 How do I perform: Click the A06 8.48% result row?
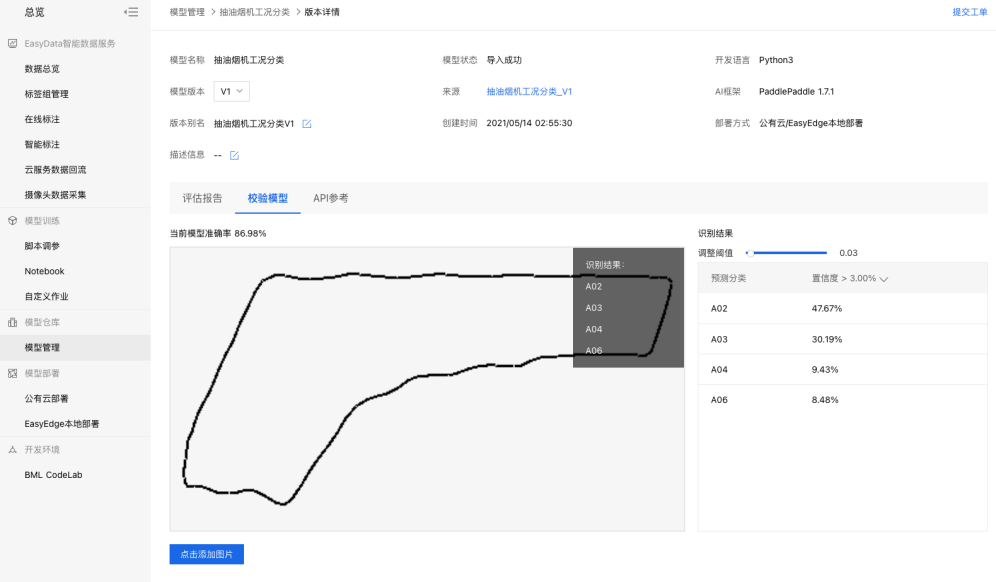pyautogui.click(x=842, y=400)
